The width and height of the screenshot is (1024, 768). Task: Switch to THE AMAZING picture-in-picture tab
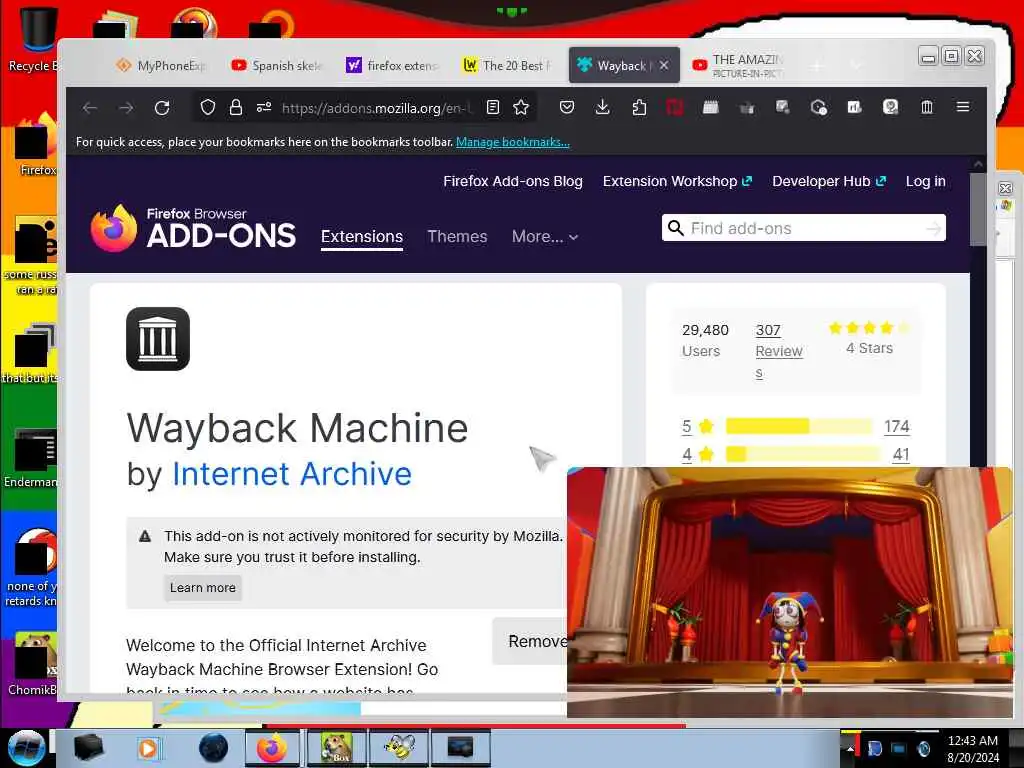pyautogui.click(x=738, y=65)
